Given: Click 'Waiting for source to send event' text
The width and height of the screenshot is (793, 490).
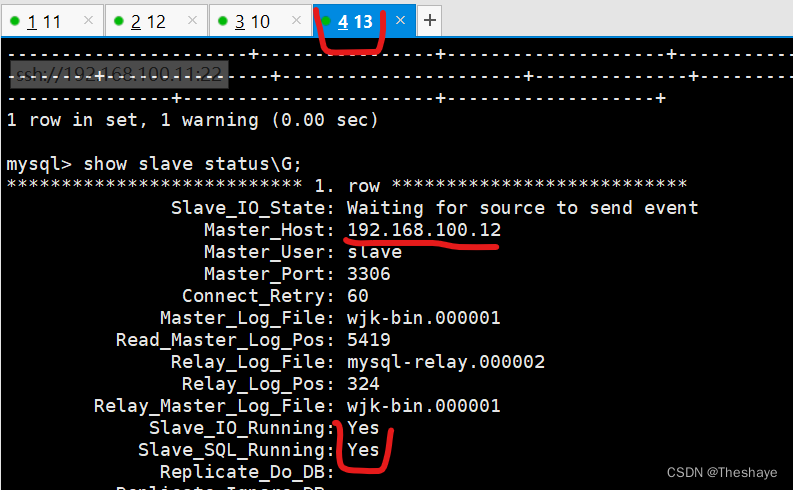Looking at the screenshot, I should 522,208.
